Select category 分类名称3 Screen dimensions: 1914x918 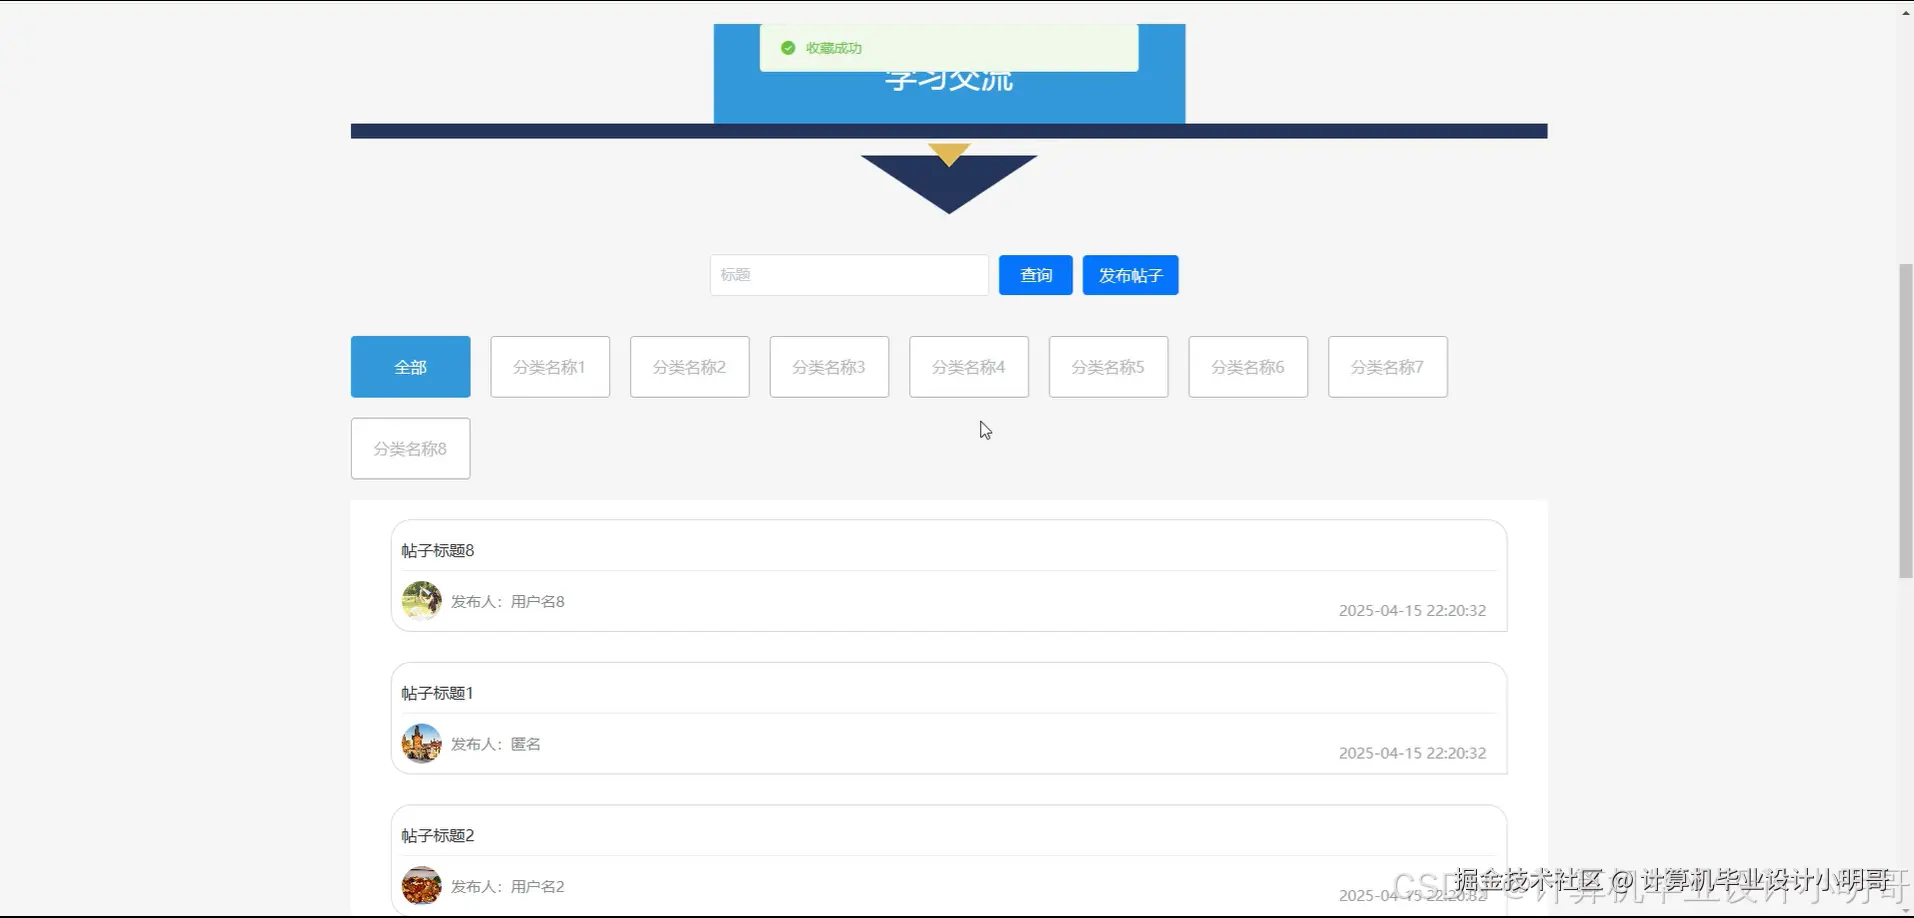click(829, 366)
